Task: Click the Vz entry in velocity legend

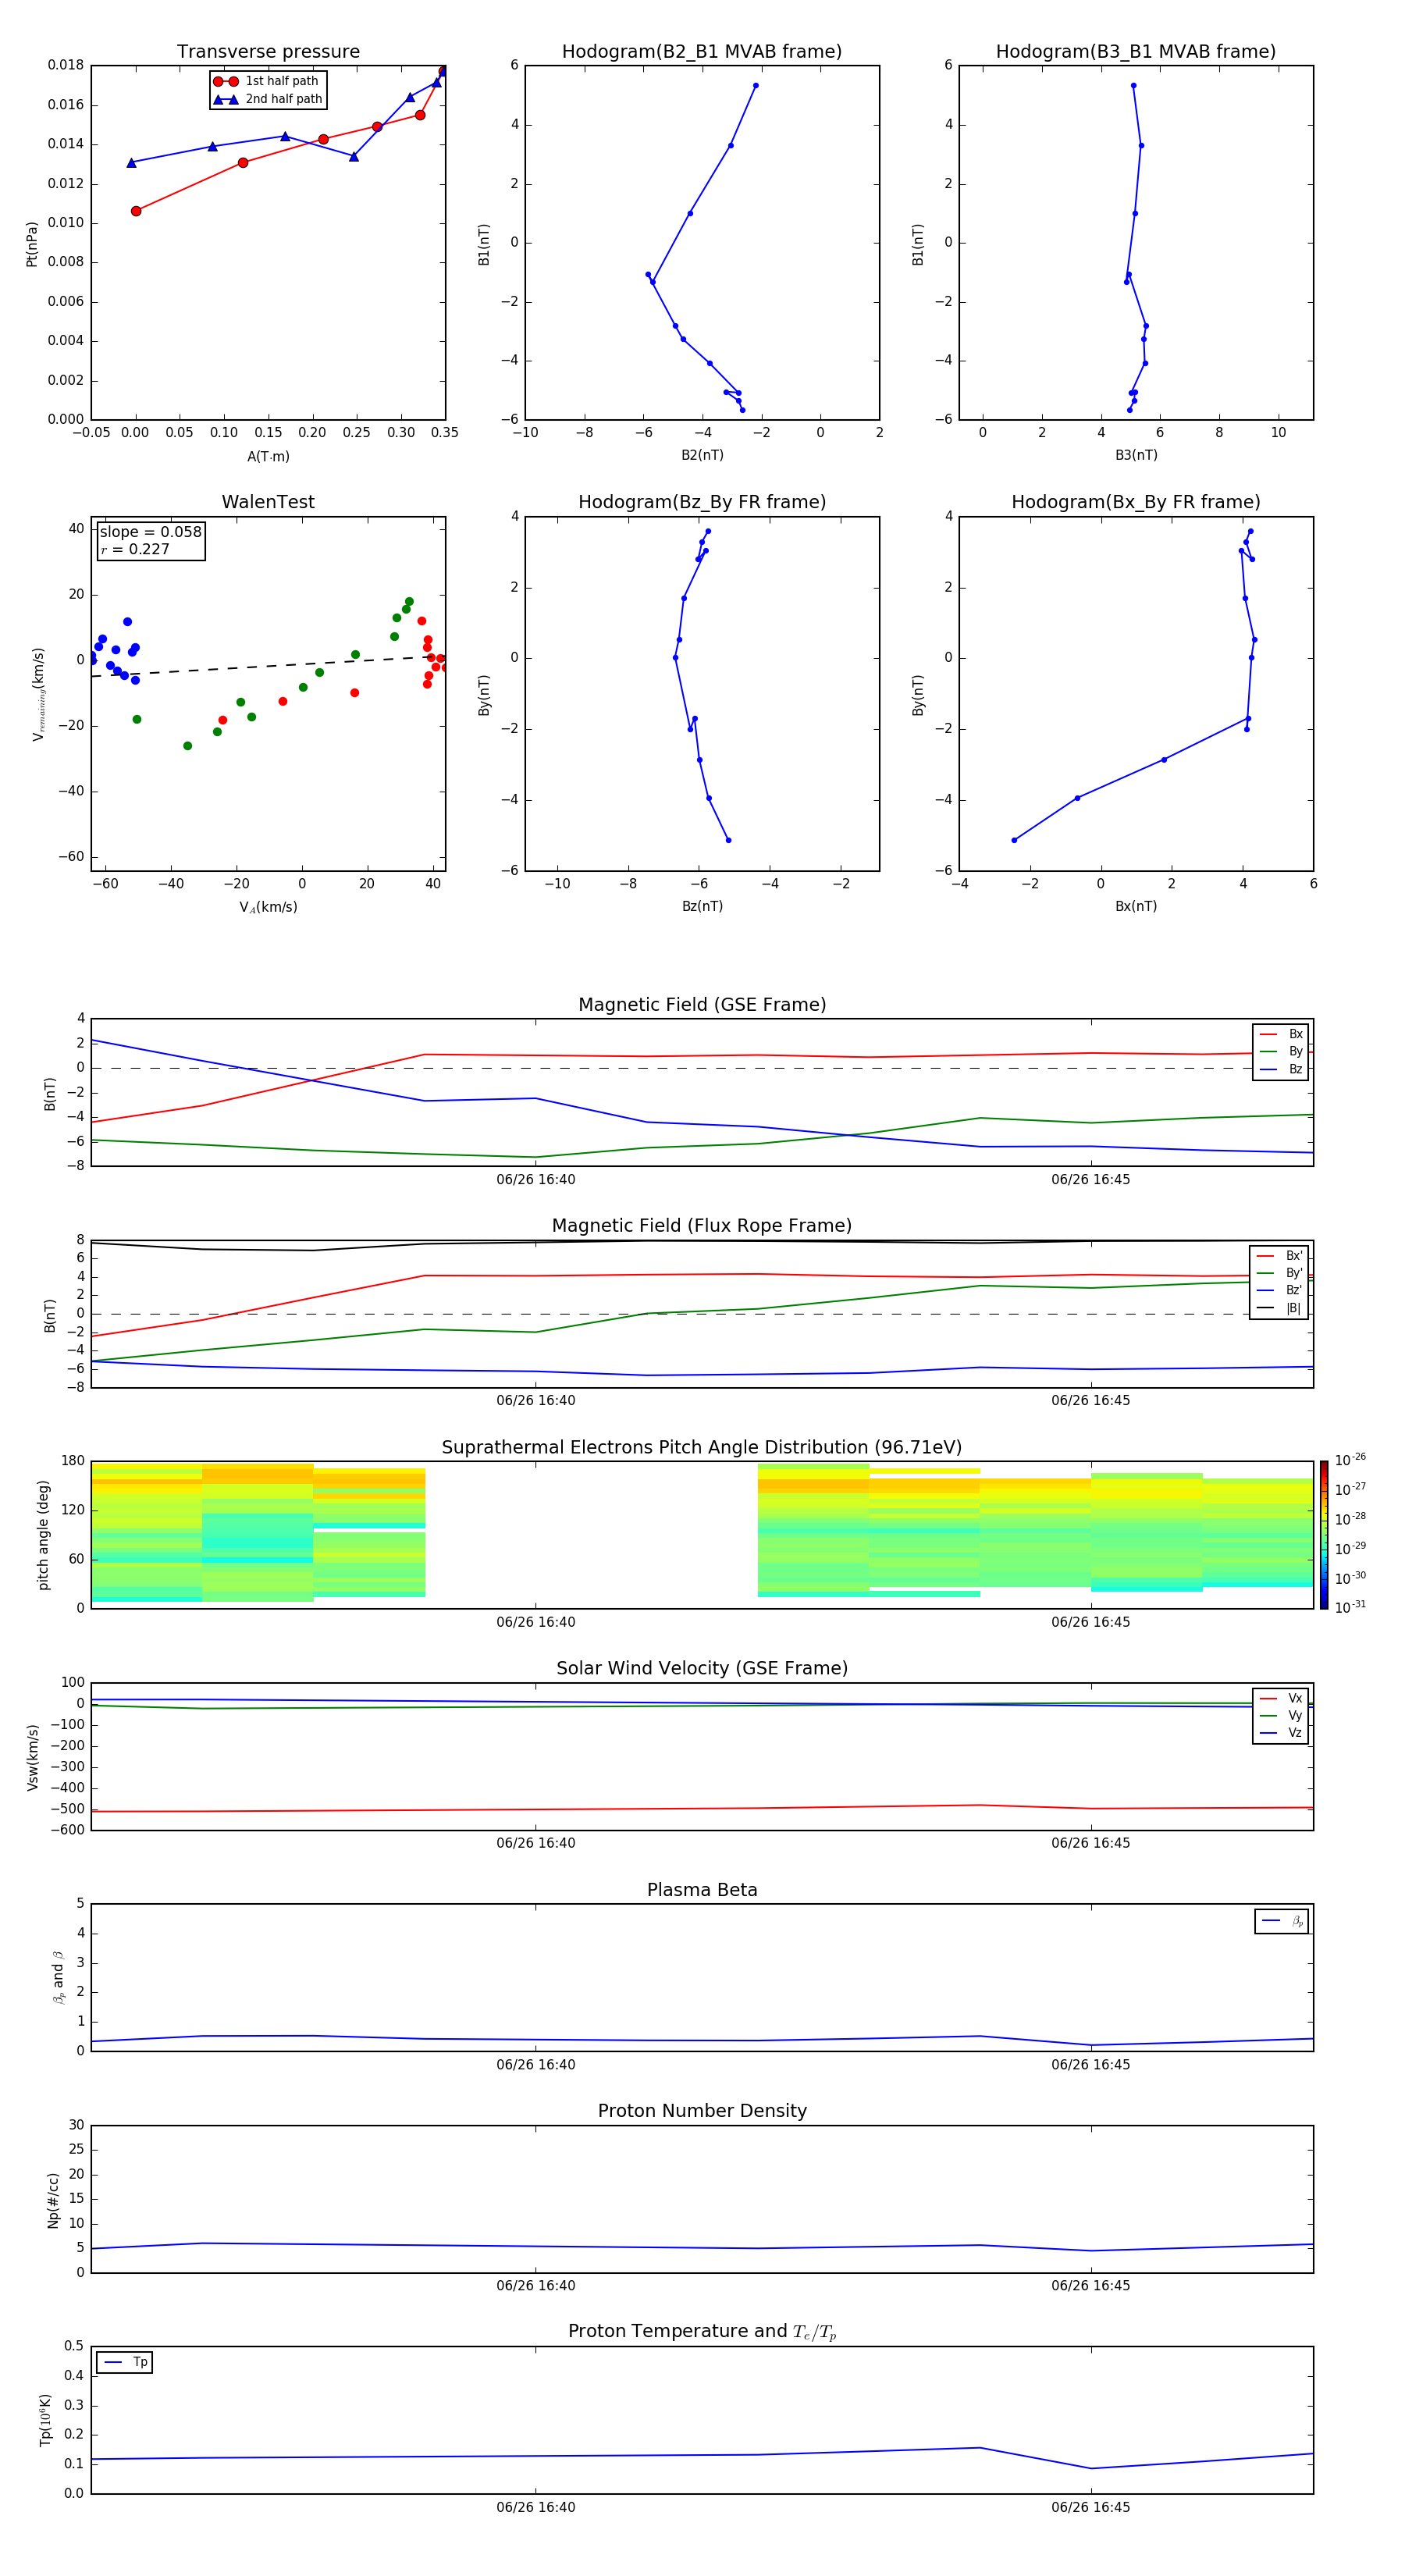Action: [1281, 1732]
